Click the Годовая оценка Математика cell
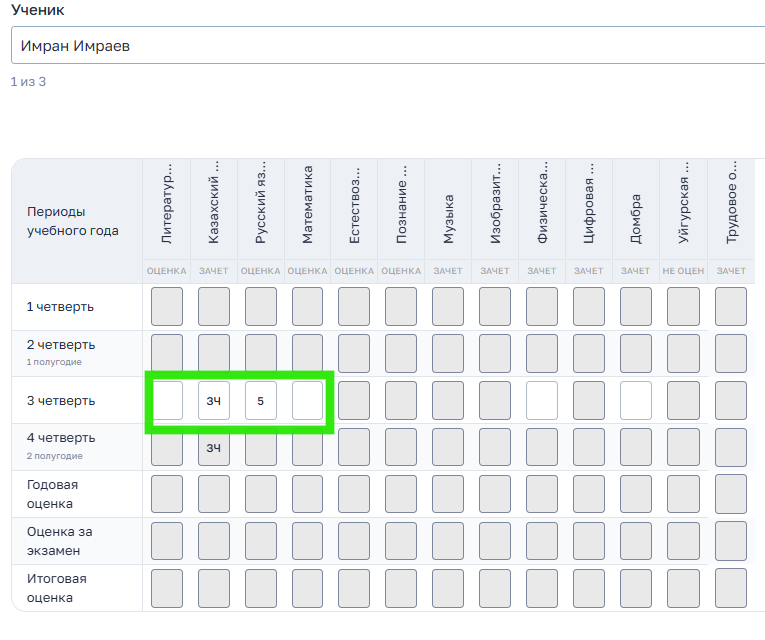Image resolution: width=765 pixels, height=640 pixels. 308,494
